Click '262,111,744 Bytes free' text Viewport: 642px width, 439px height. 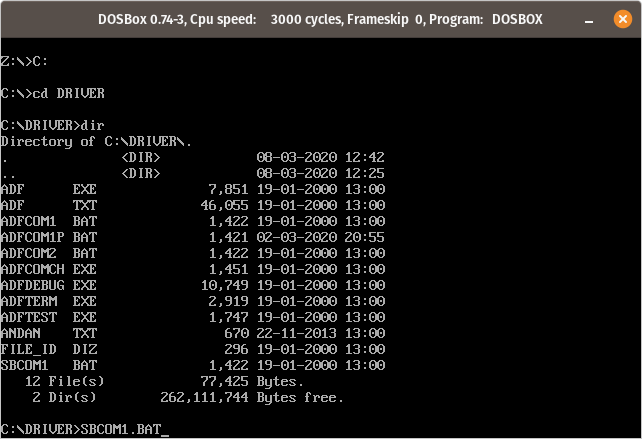point(251,398)
